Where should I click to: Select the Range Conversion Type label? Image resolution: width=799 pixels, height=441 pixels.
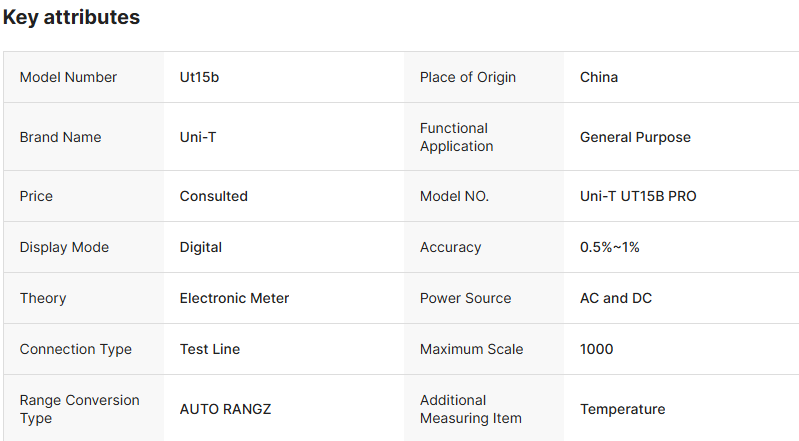point(79,409)
